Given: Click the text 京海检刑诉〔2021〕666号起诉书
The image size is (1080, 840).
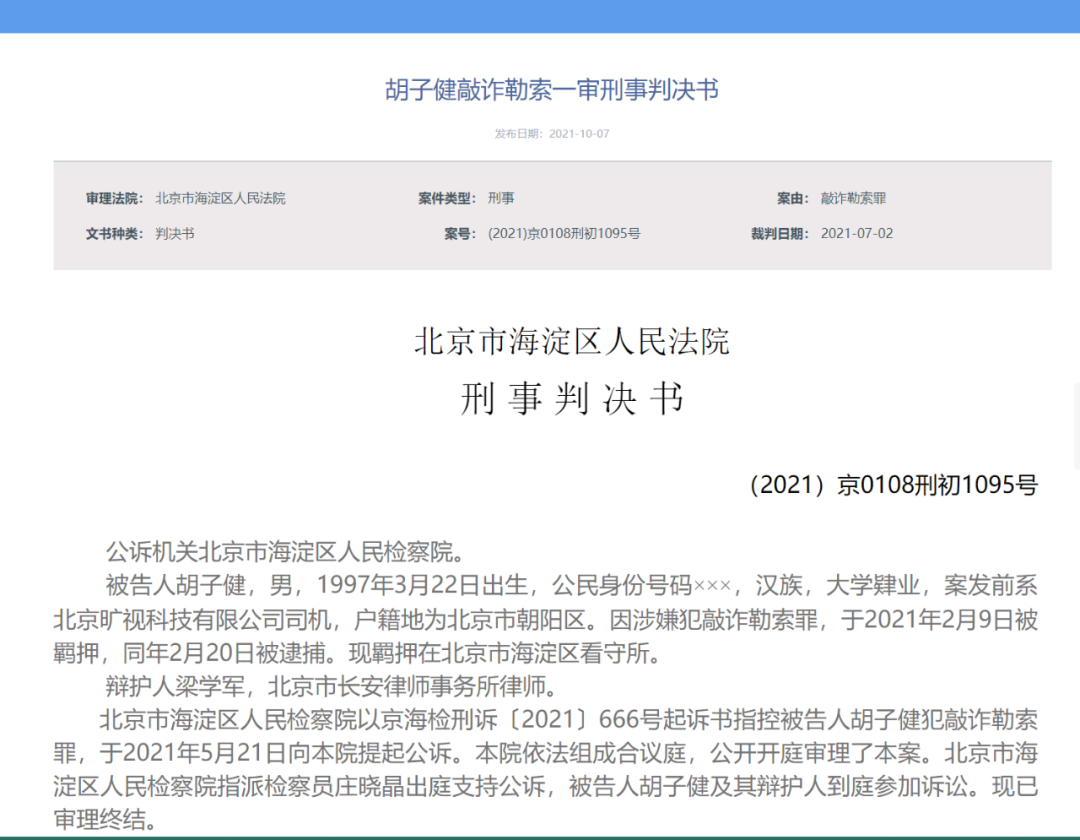Looking at the screenshot, I should (x=557, y=720).
